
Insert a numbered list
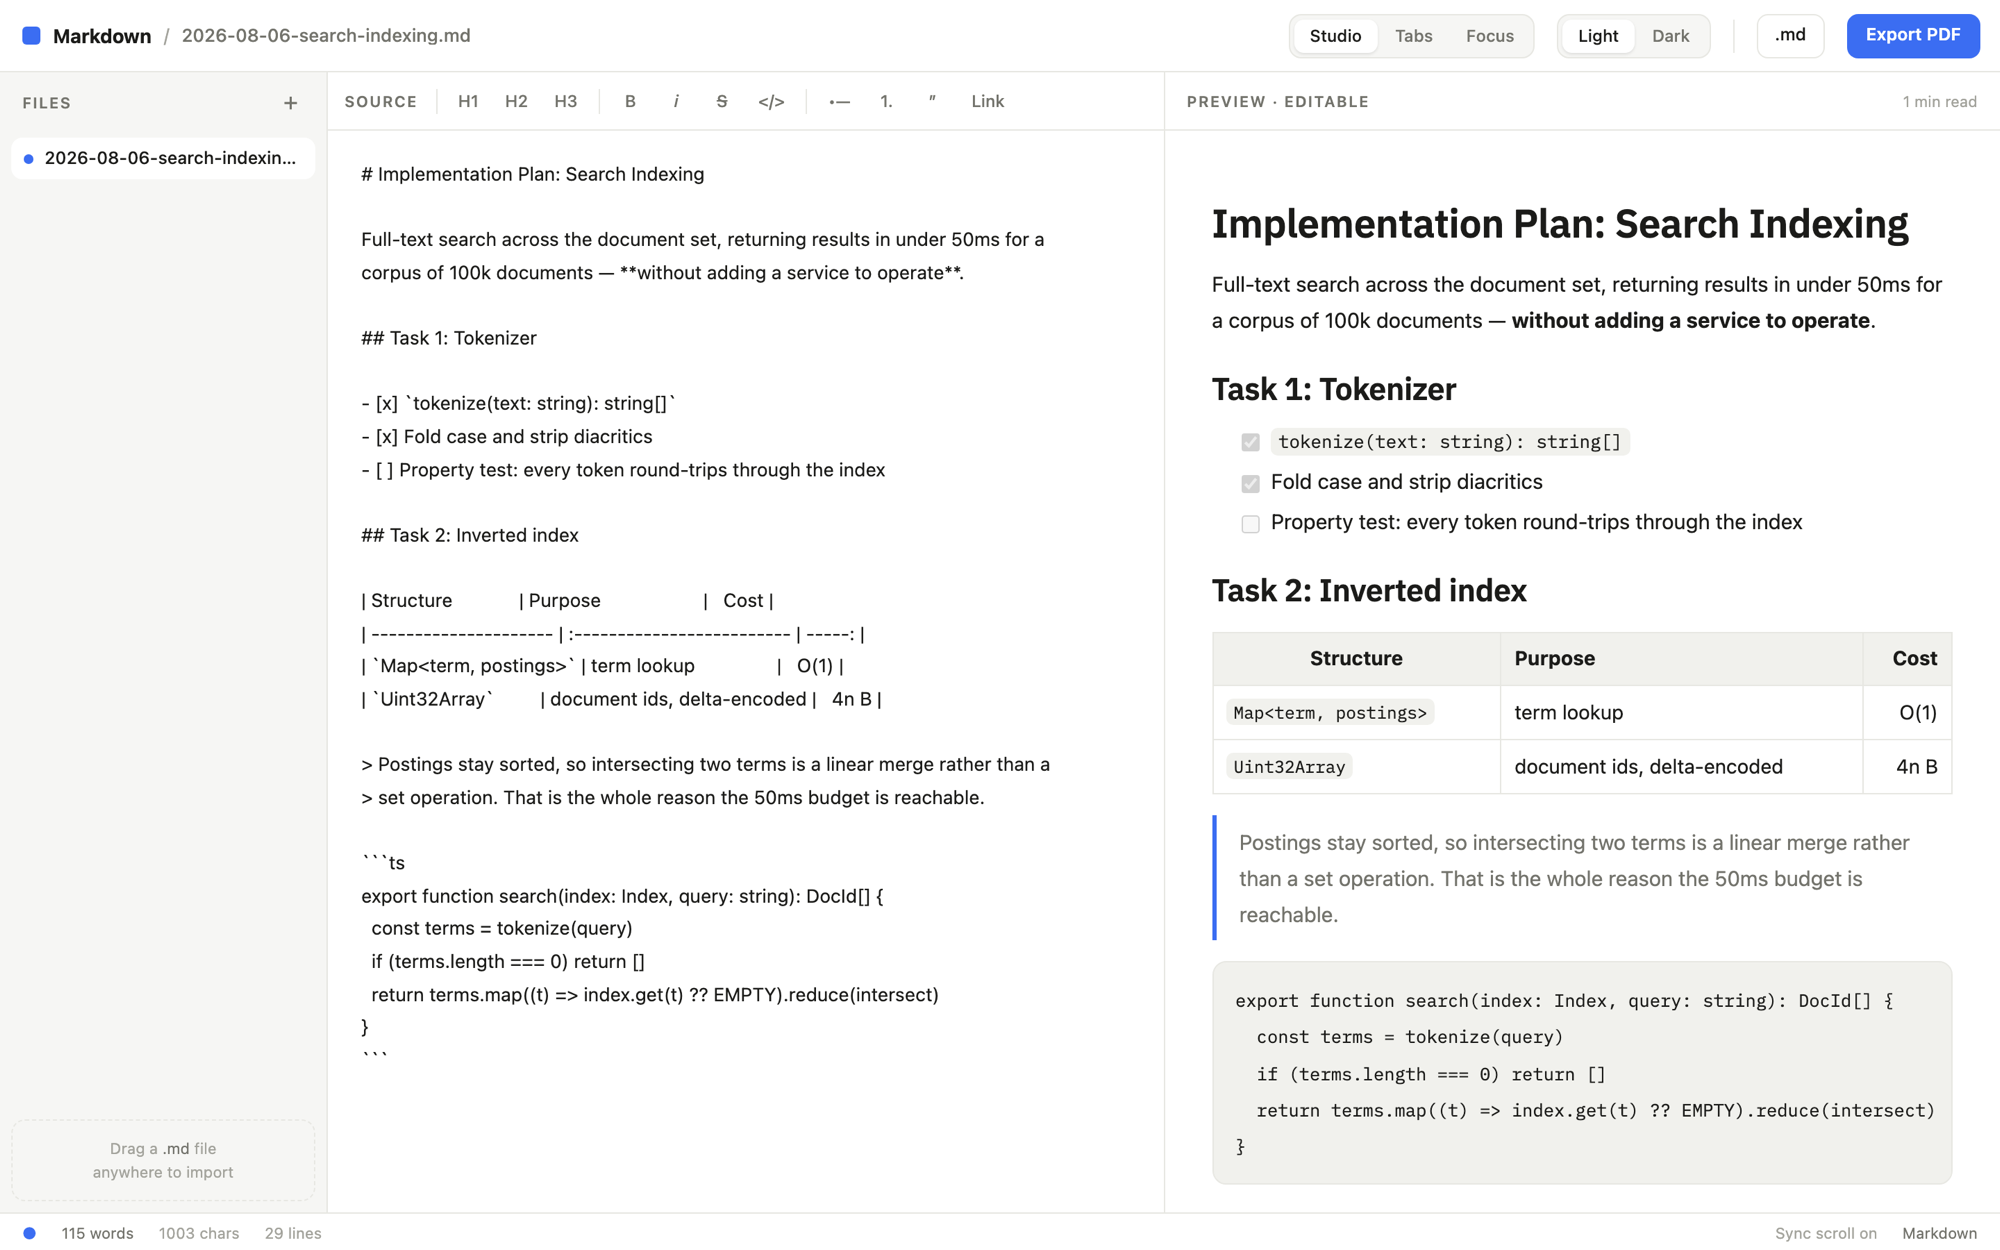(x=886, y=102)
